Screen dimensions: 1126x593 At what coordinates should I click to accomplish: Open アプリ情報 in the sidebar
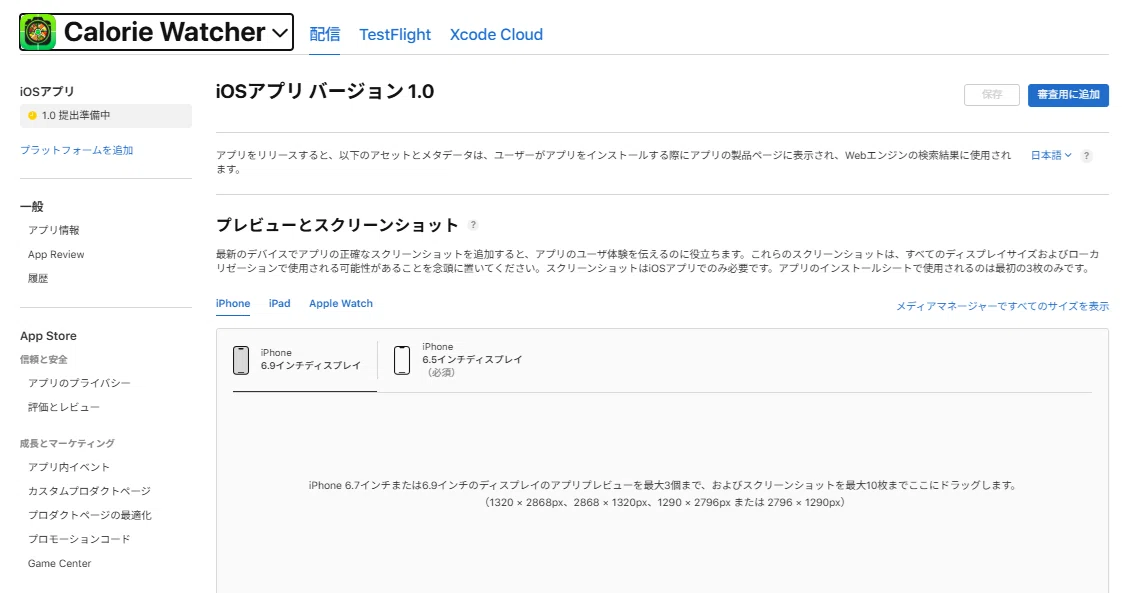click(x=54, y=230)
